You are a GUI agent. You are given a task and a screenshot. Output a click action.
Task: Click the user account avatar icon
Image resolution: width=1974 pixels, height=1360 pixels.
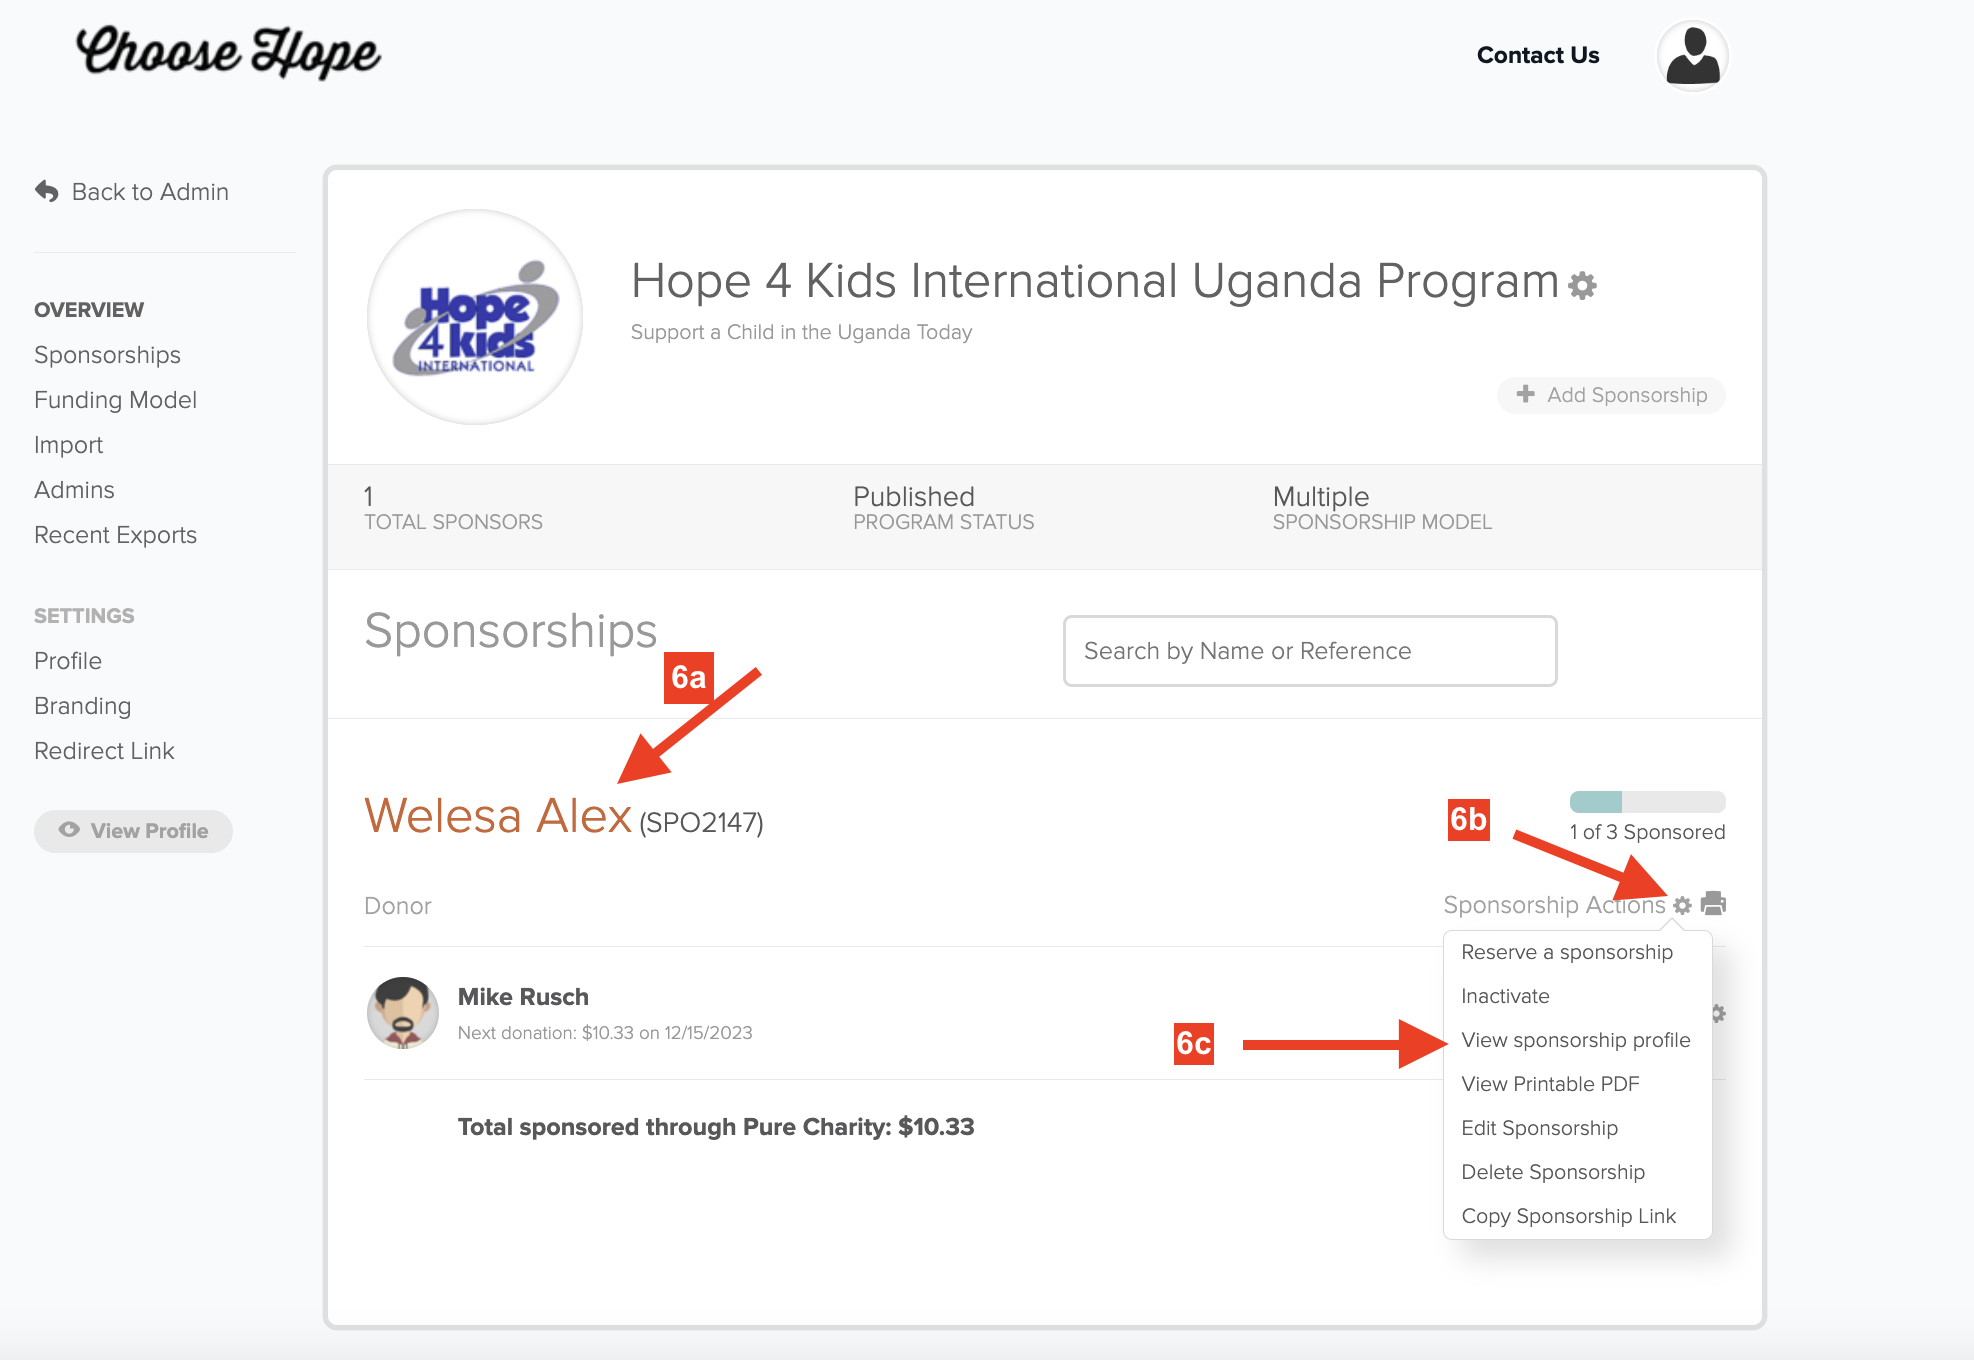click(x=1692, y=56)
